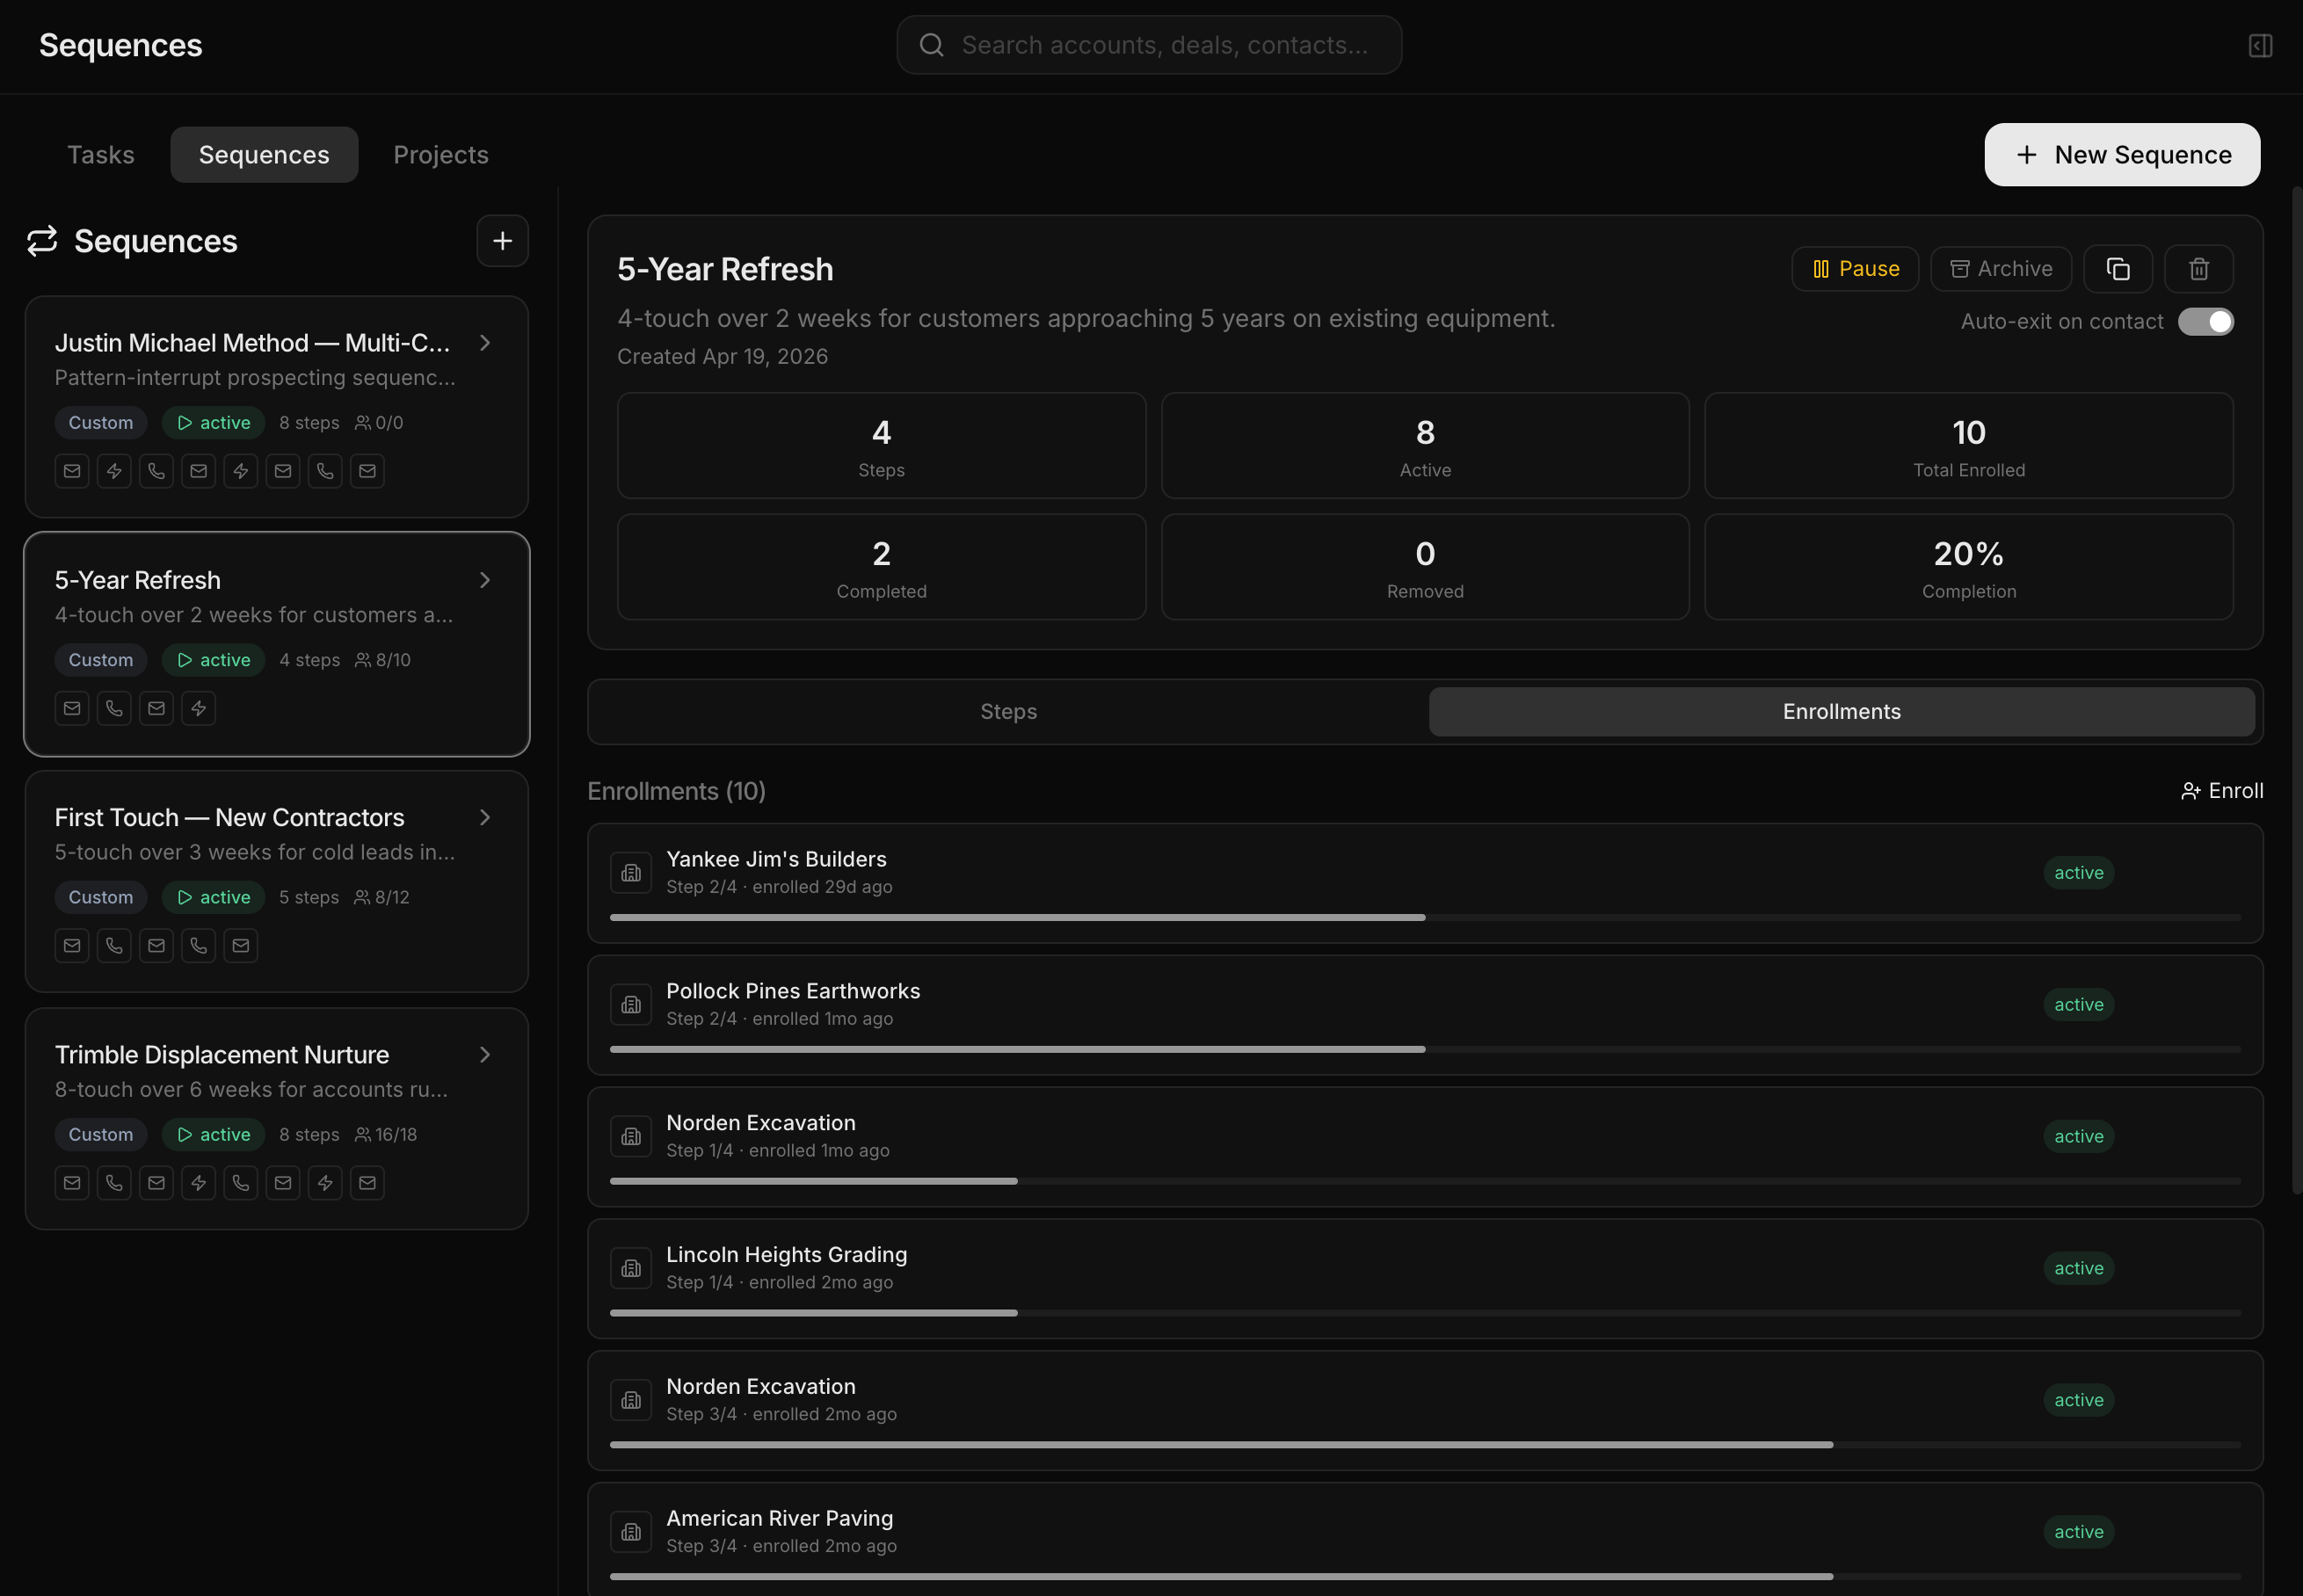Image resolution: width=2303 pixels, height=1596 pixels.
Task: Click the search magnifier icon
Action: [931, 45]
